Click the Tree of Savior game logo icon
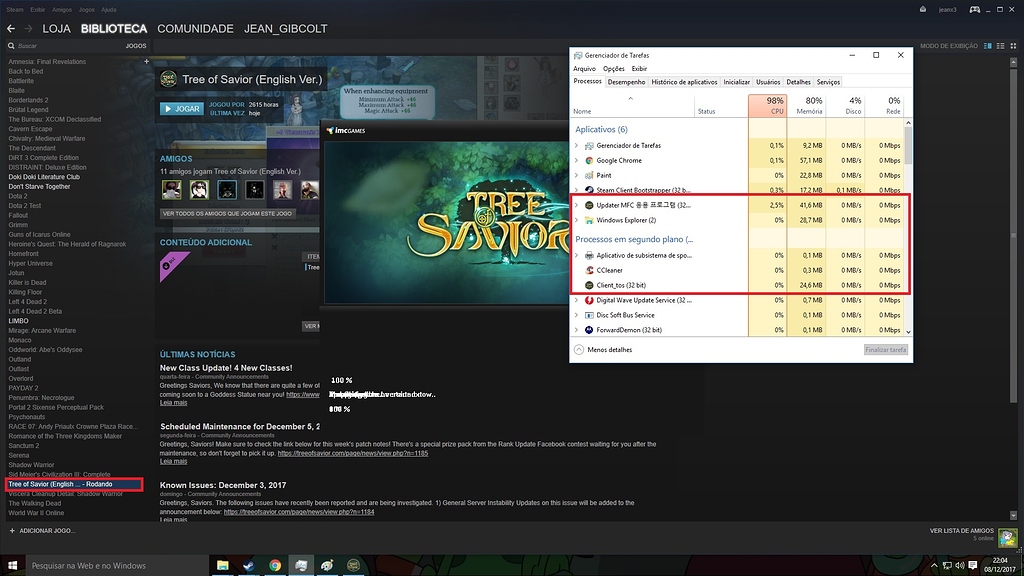 click(x=169, y=80)
